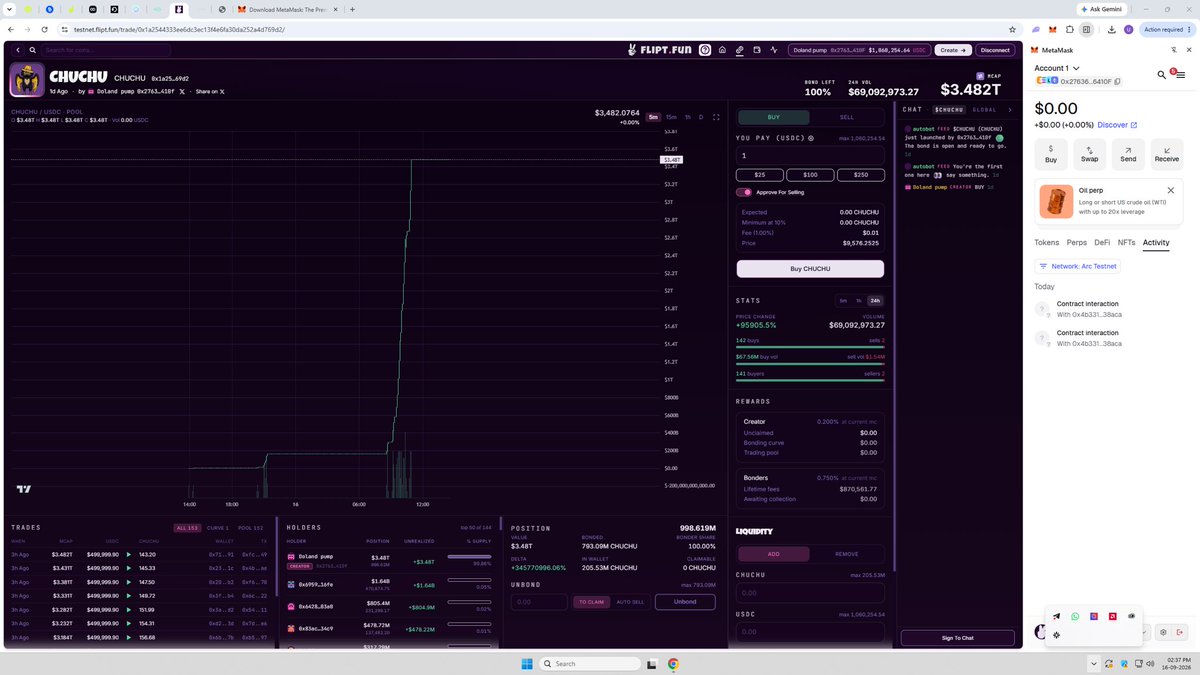The image size is (1200, 675).
Task: Copy MetaMask account address icon
Action: point(1117,81)
